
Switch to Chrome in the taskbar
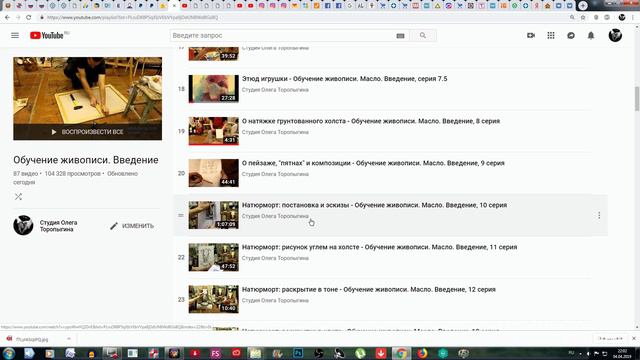(401, 353)
